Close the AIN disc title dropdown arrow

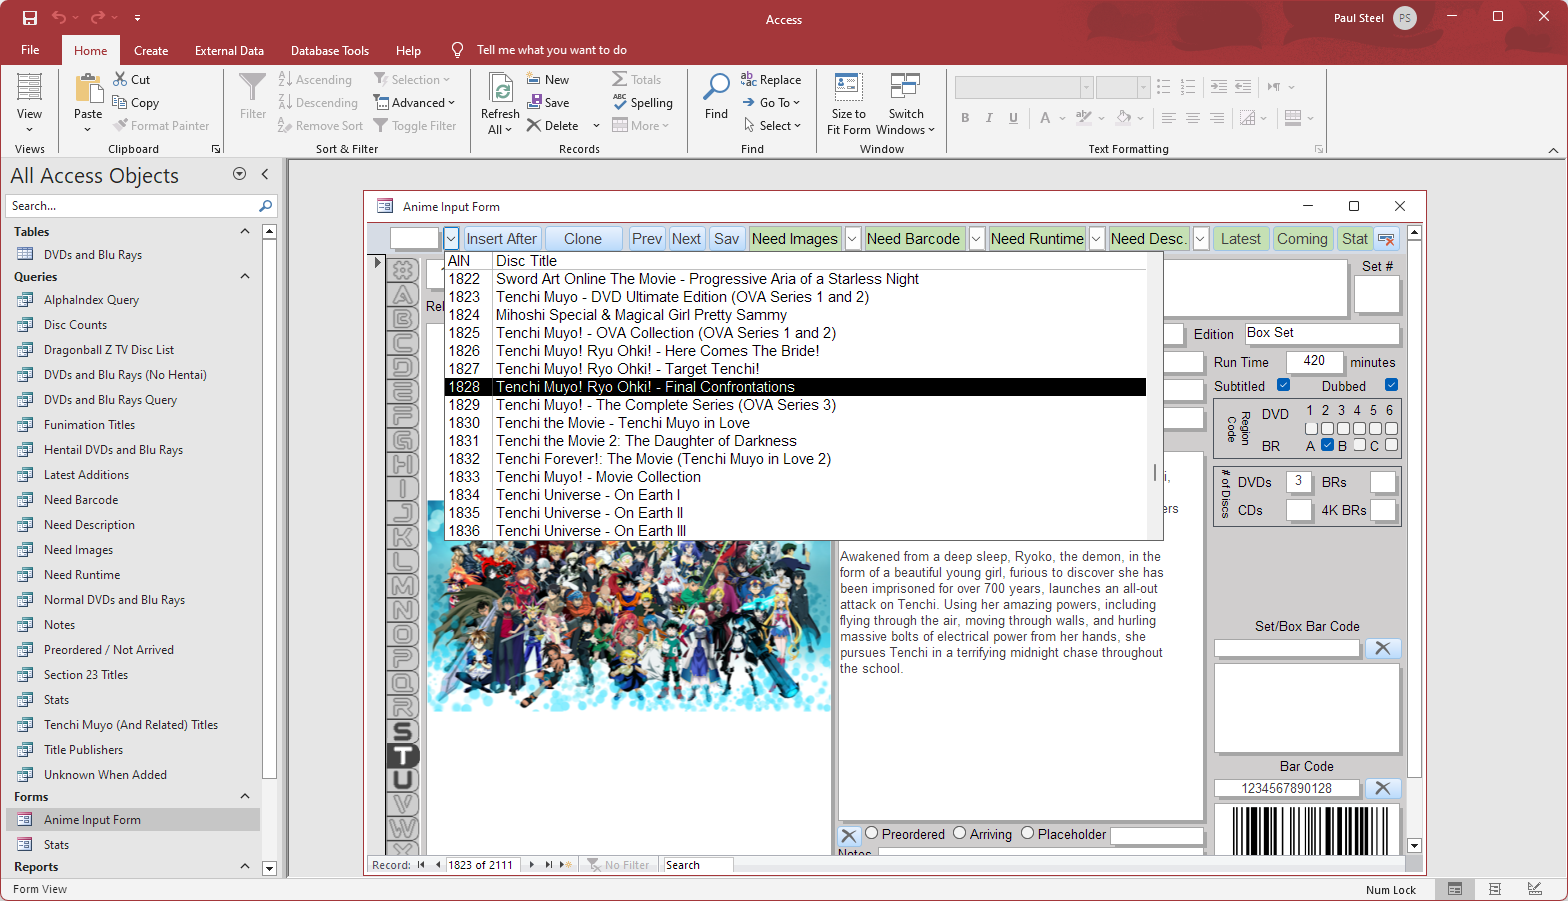(x=451, y=239)
